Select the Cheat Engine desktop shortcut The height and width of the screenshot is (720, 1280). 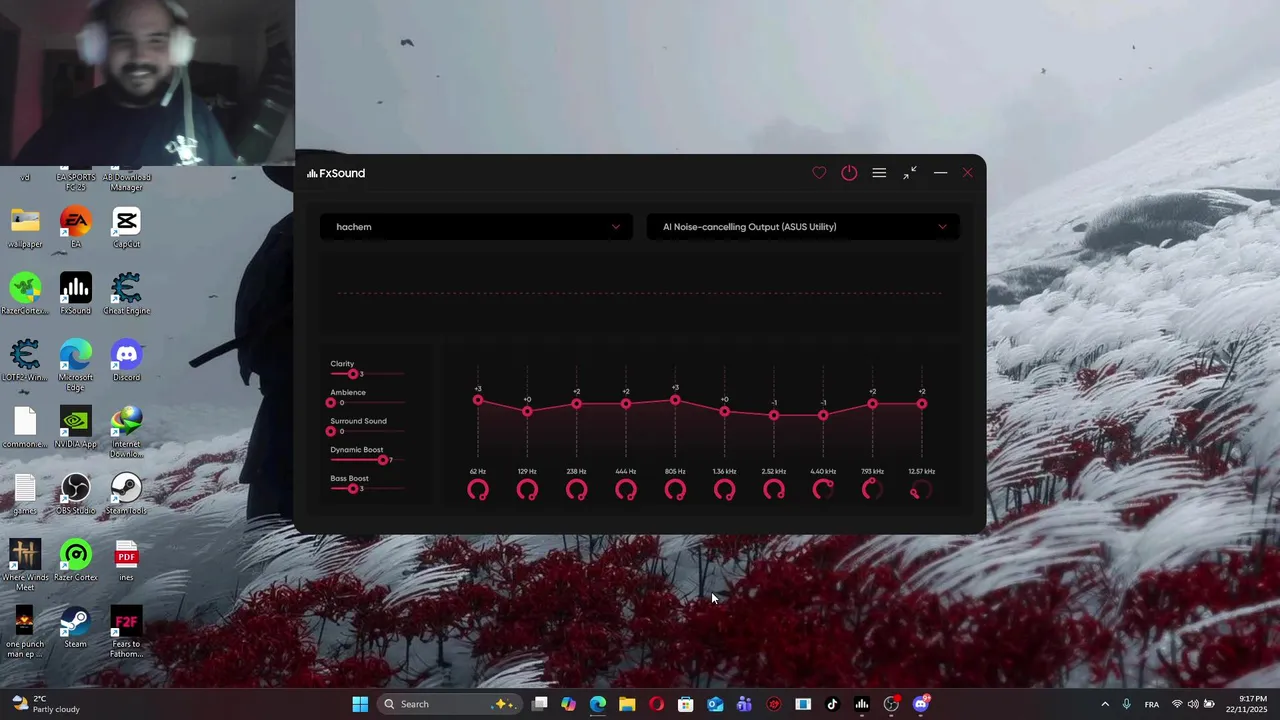pos(126,294)
